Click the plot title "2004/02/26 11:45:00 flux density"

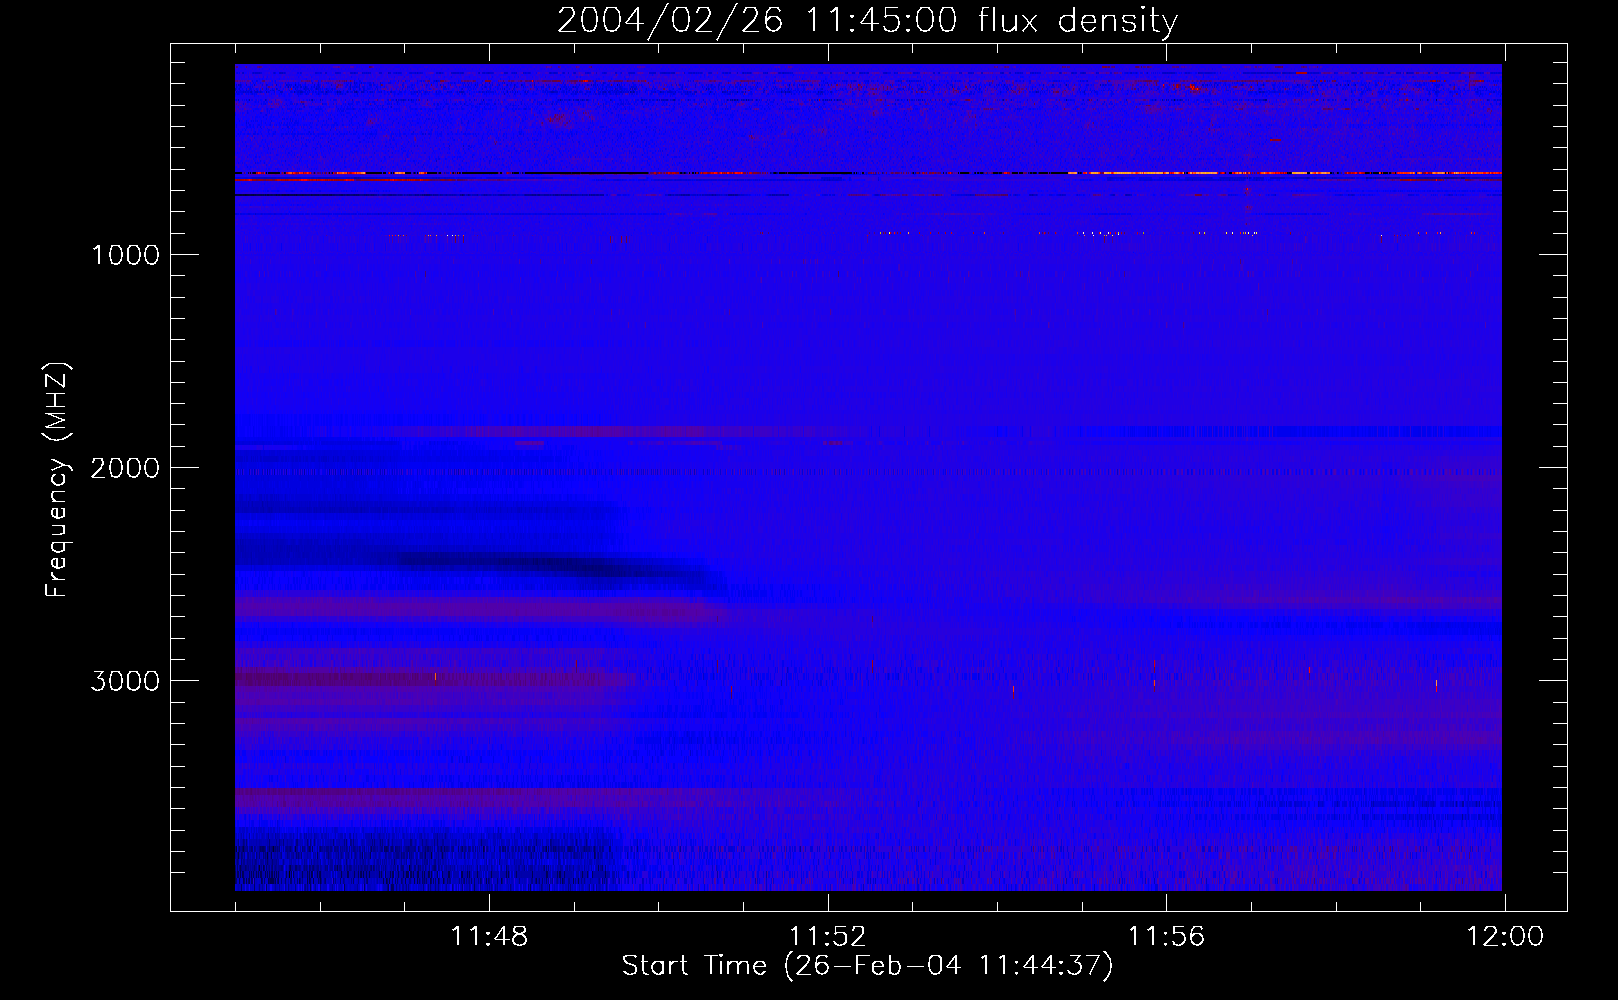tap(867, 20)
